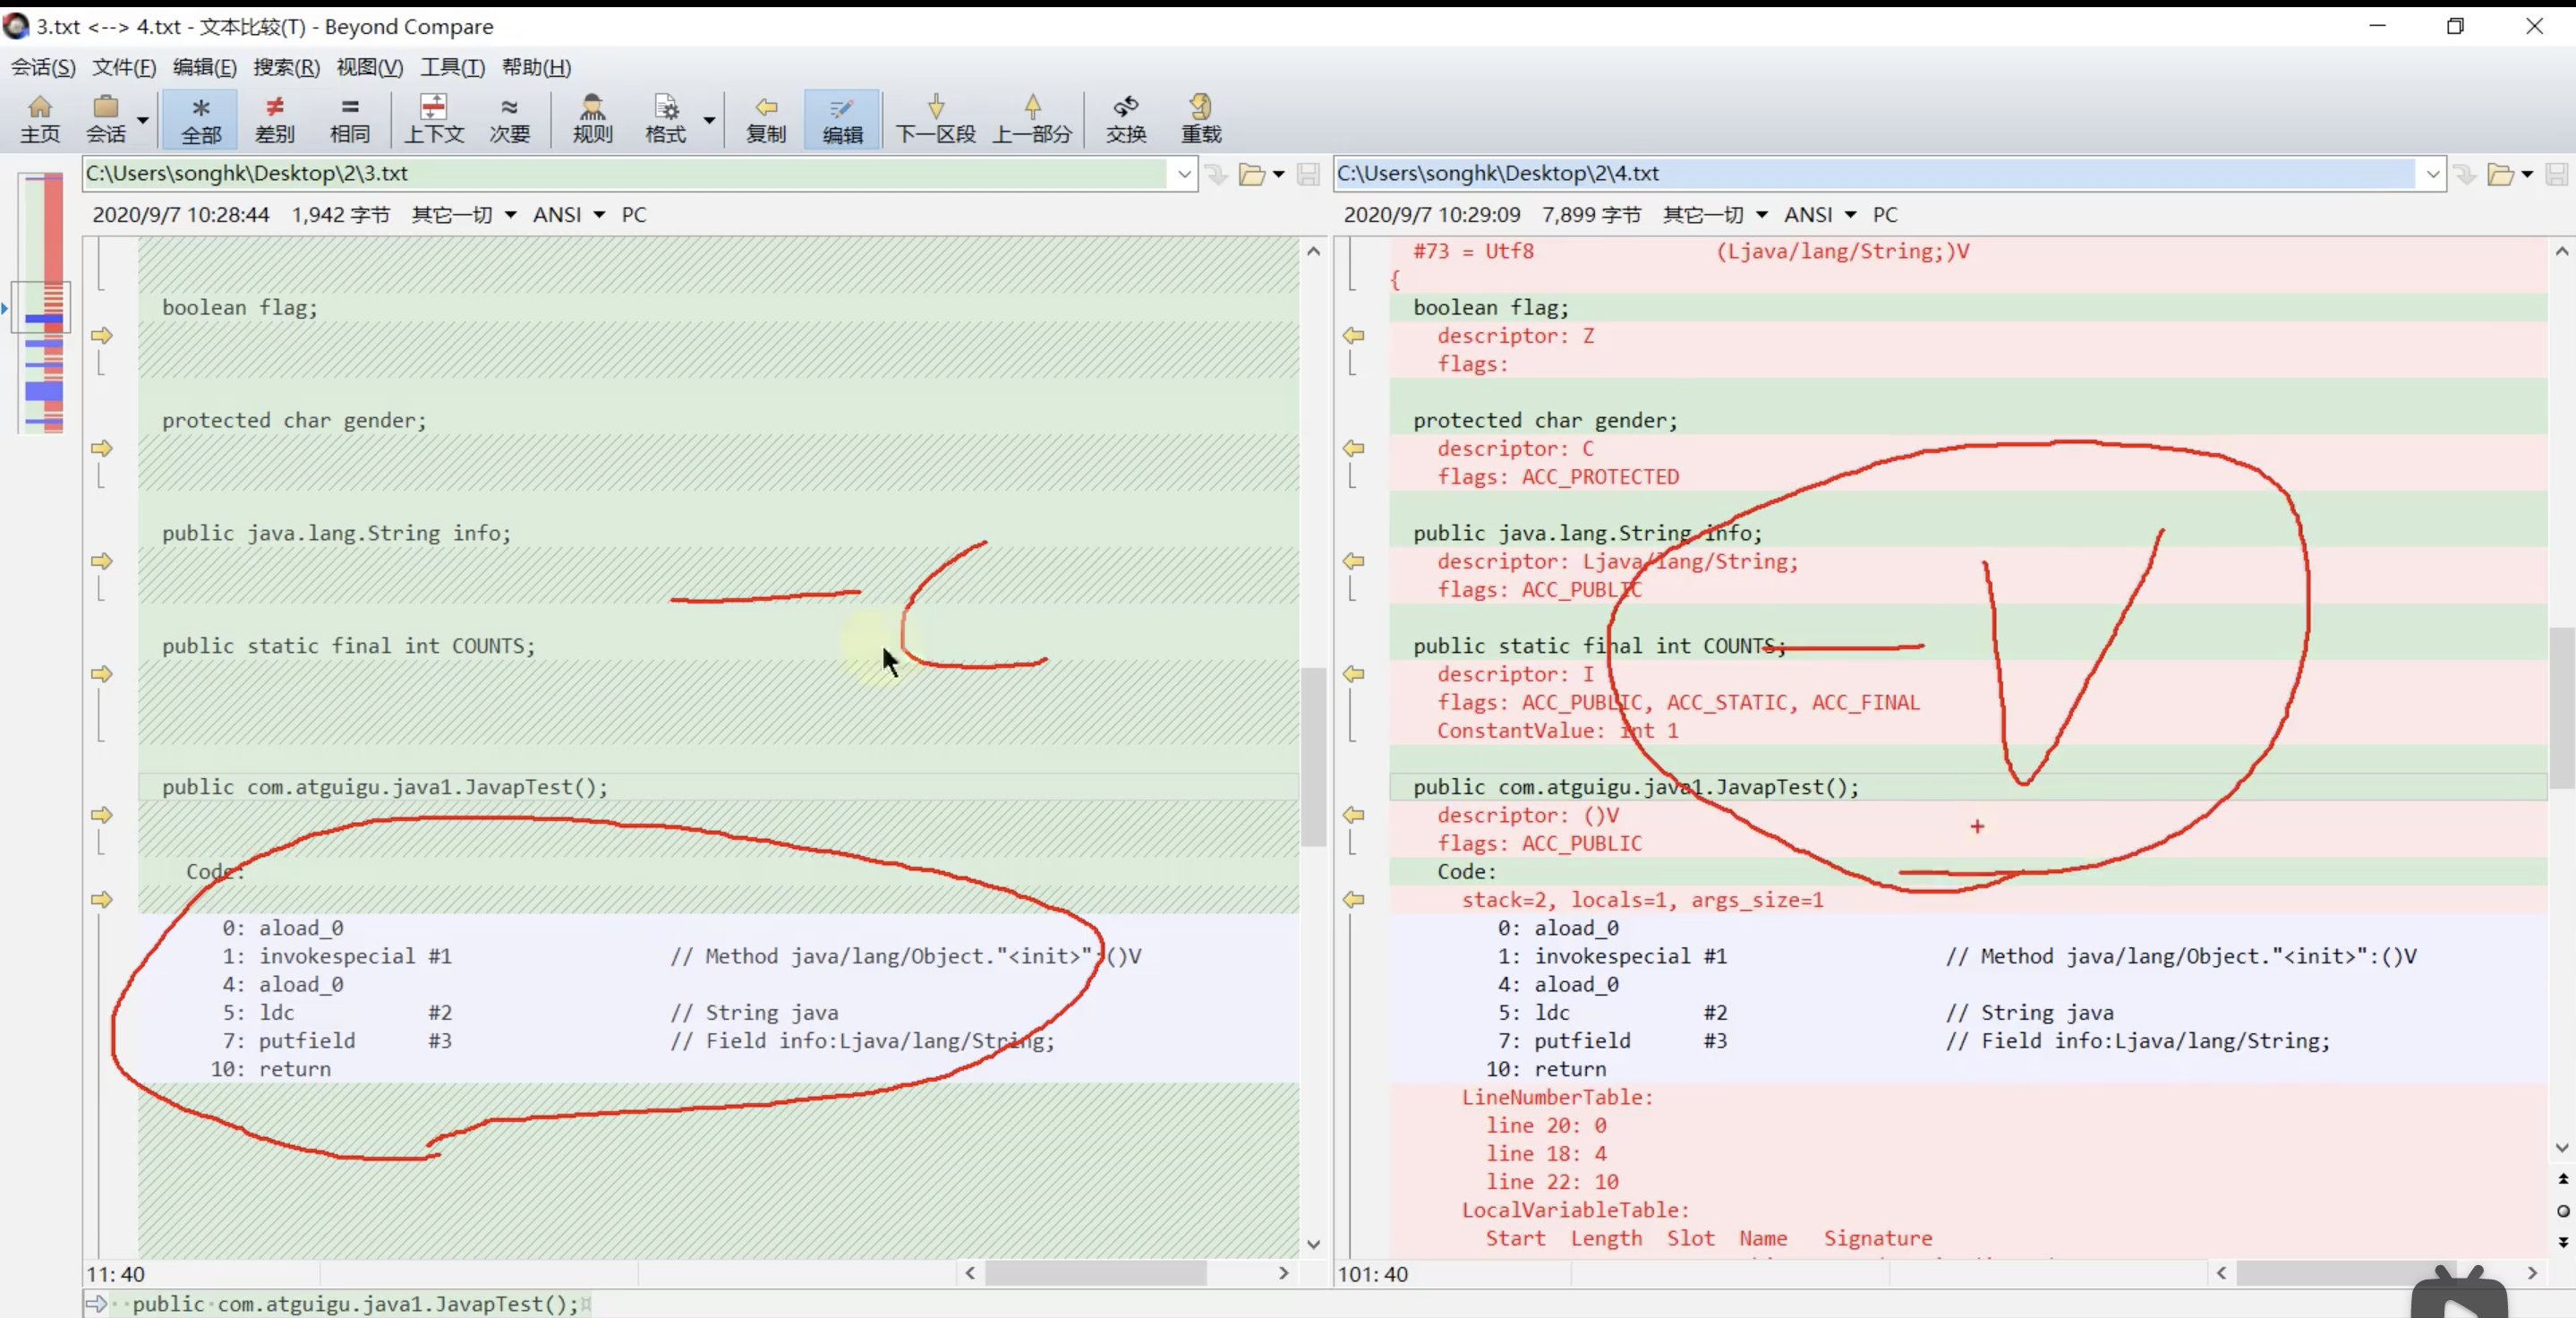Open the 工具(T) menu
Viewport: 2576px width, 1318px height.
click(x=452, y=67)
